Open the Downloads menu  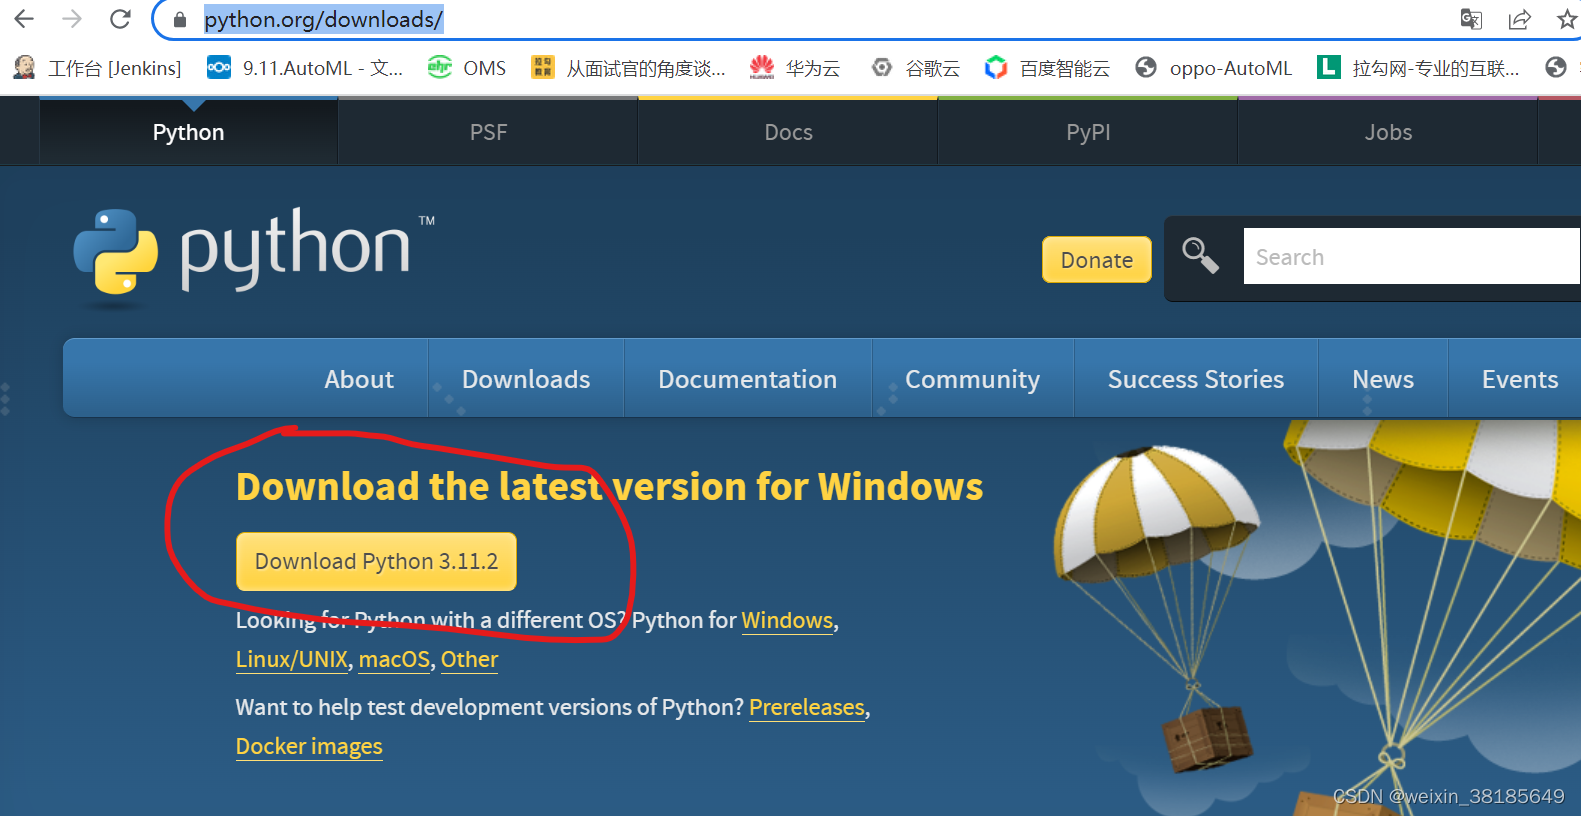coord(526,379)
